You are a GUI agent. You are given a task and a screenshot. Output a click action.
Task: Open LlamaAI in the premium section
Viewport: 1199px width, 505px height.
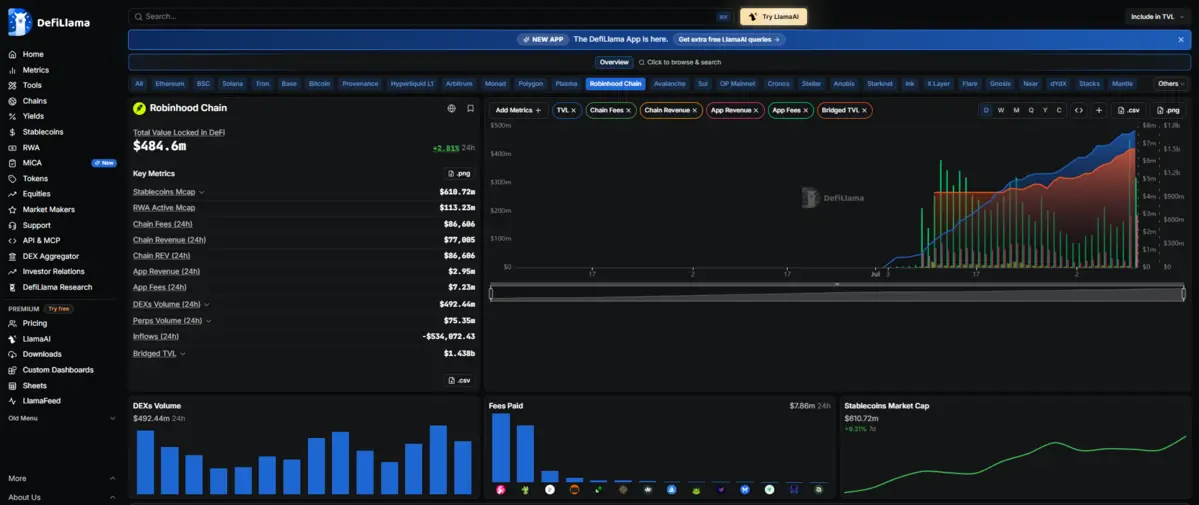point(28,338)
